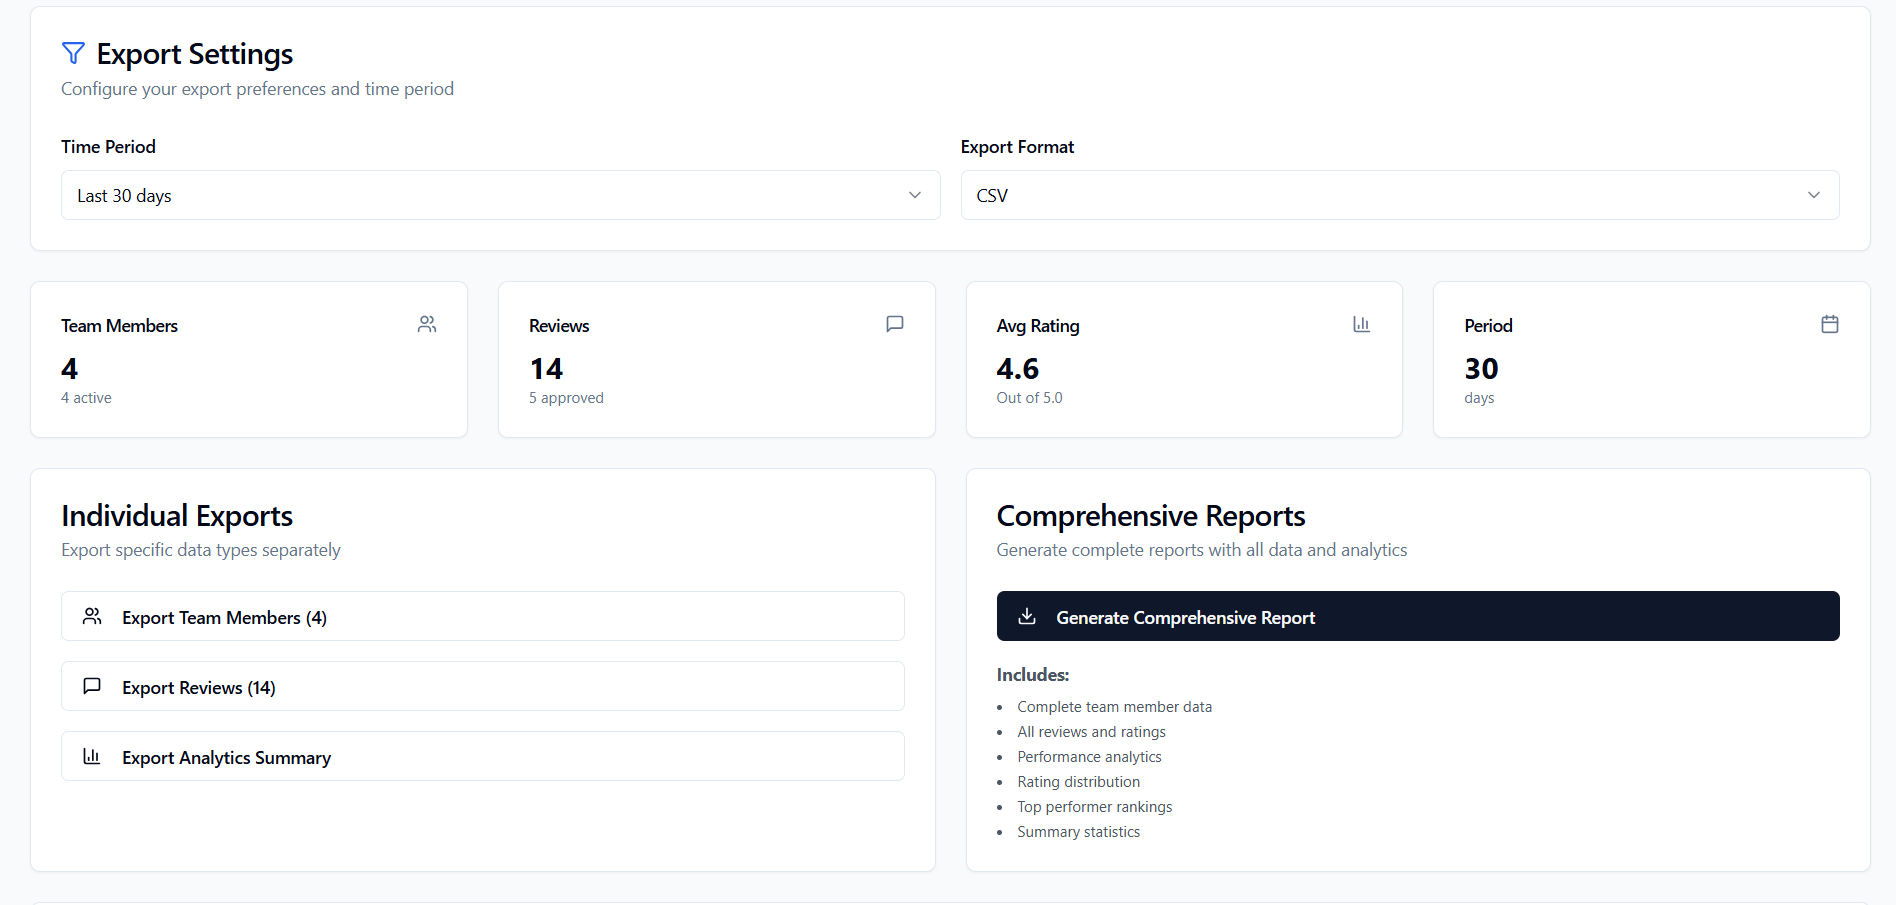Image resolution: width=1896 pixels, height=905 pixels.
Task: Select the Avg Rating 4.6 stat card
Action: coord(1183,360)
